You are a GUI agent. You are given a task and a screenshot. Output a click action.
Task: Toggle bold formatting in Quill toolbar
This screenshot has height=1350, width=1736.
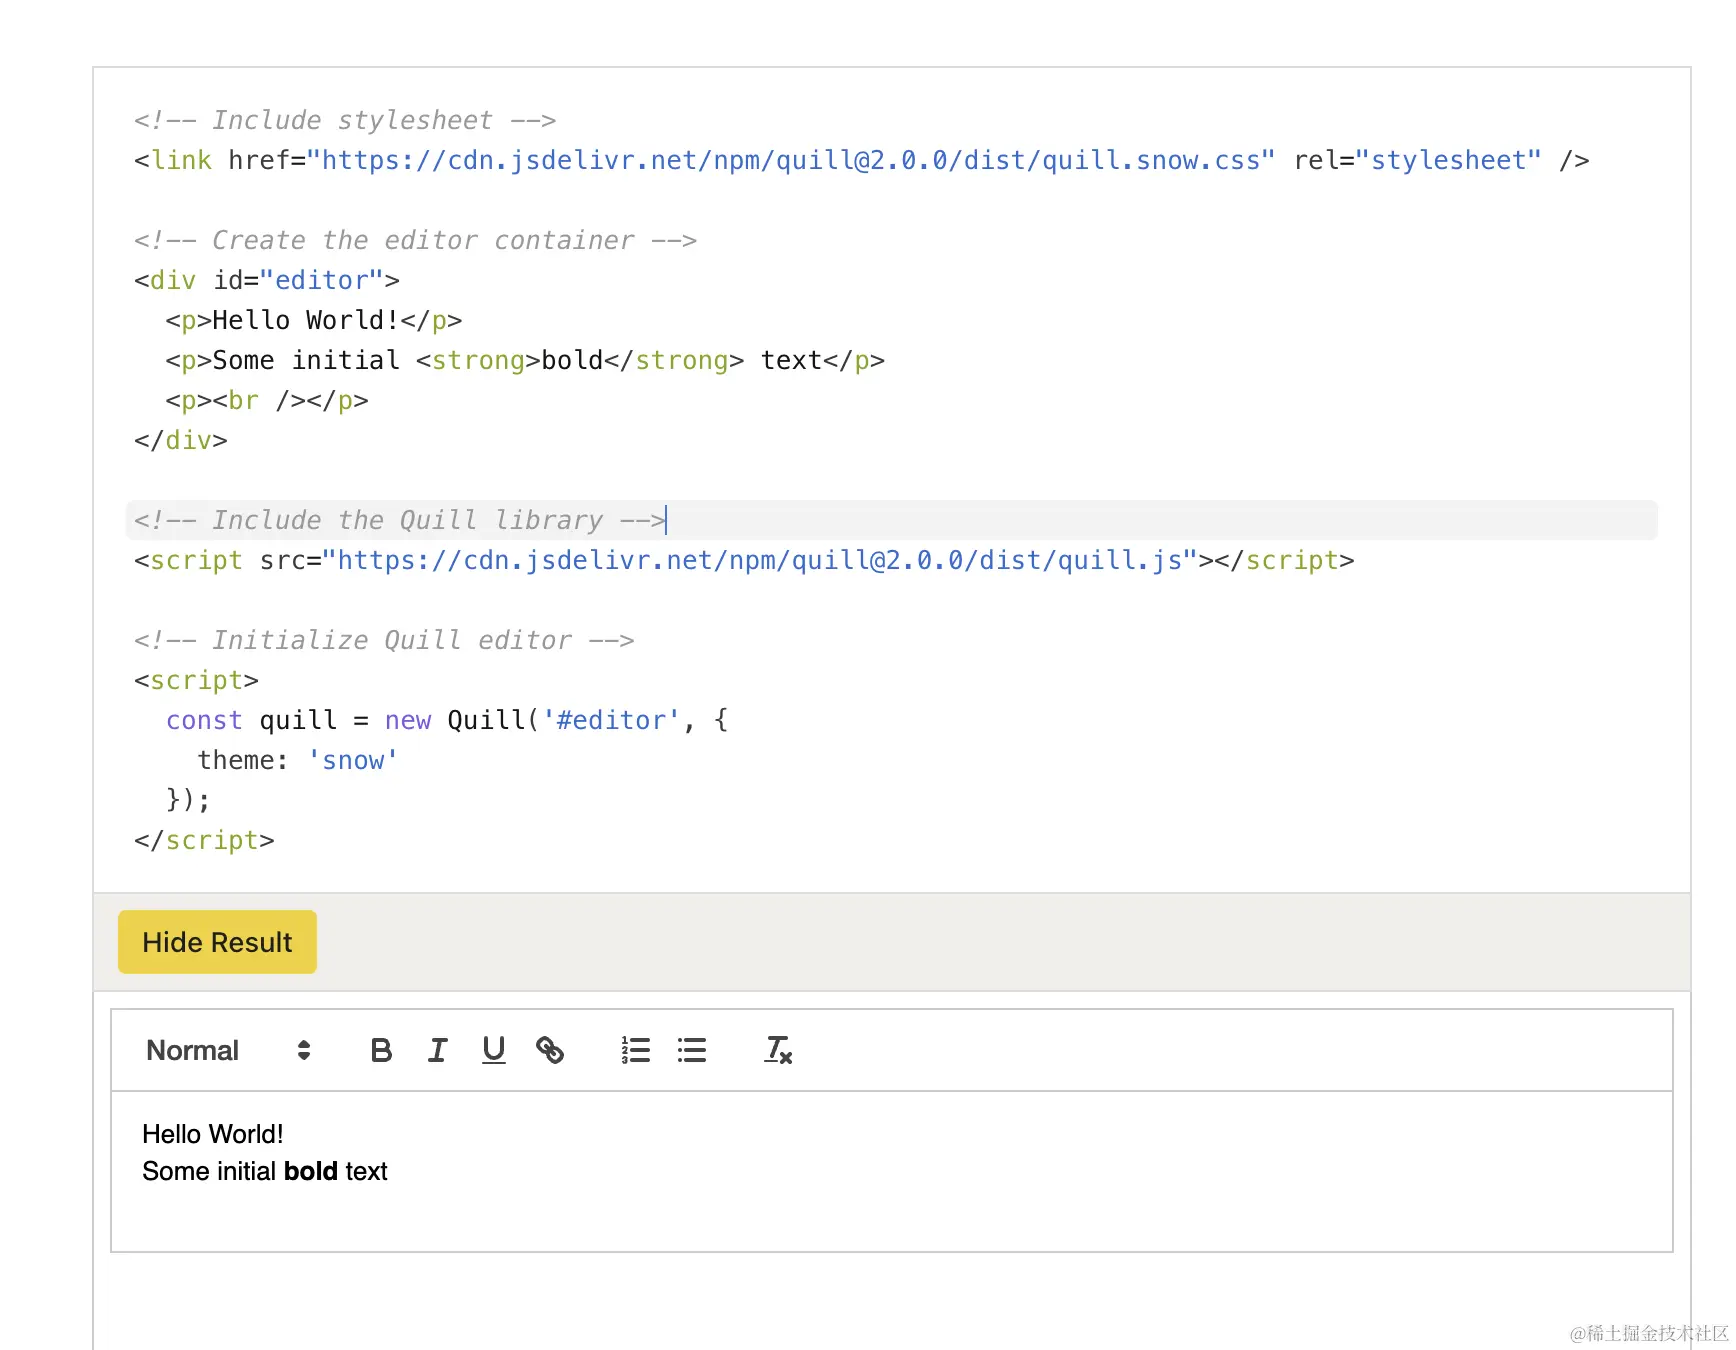coord(381,1050)
